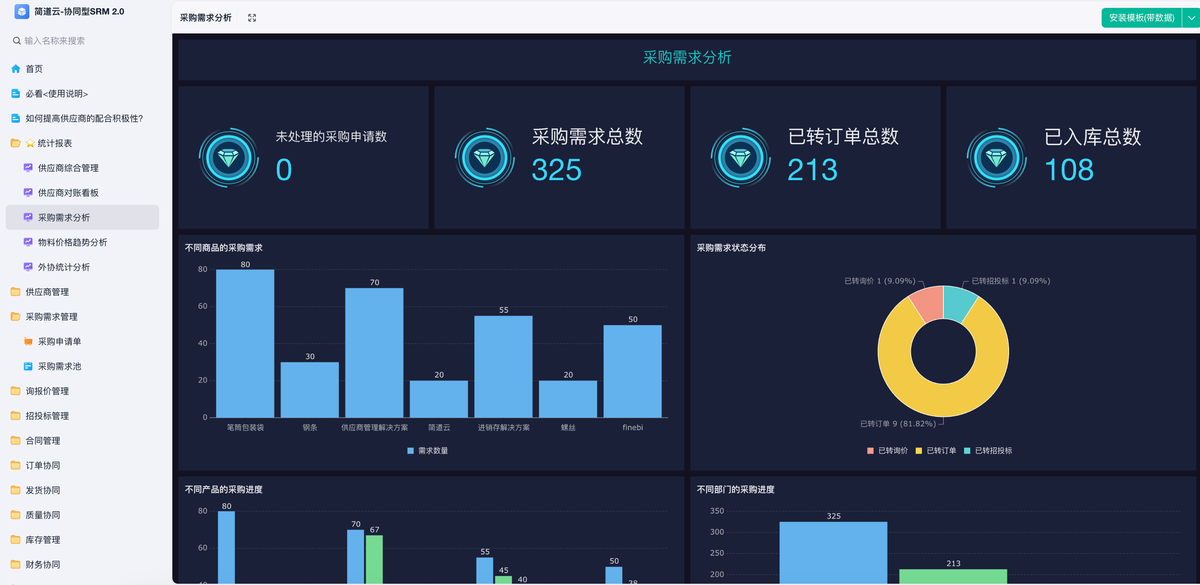Toggle the 已转订单 legend entry
The image size is (1200, 585).
pos(936,451)
